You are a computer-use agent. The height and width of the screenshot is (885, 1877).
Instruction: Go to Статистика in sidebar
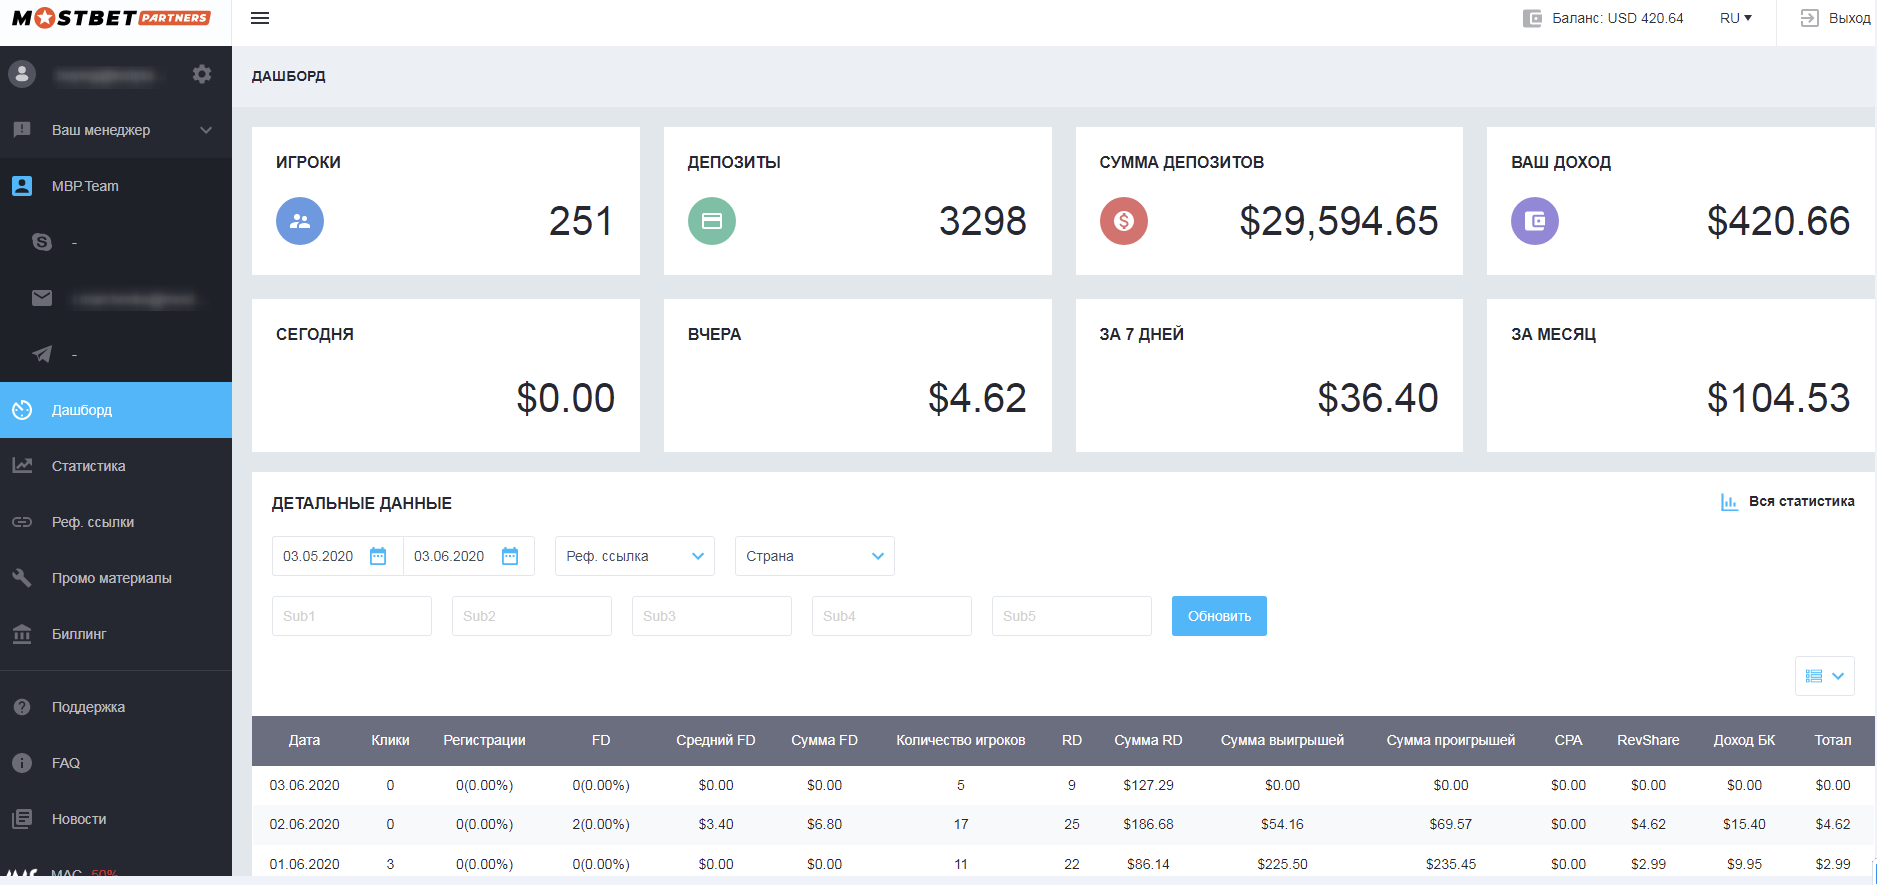88,466
